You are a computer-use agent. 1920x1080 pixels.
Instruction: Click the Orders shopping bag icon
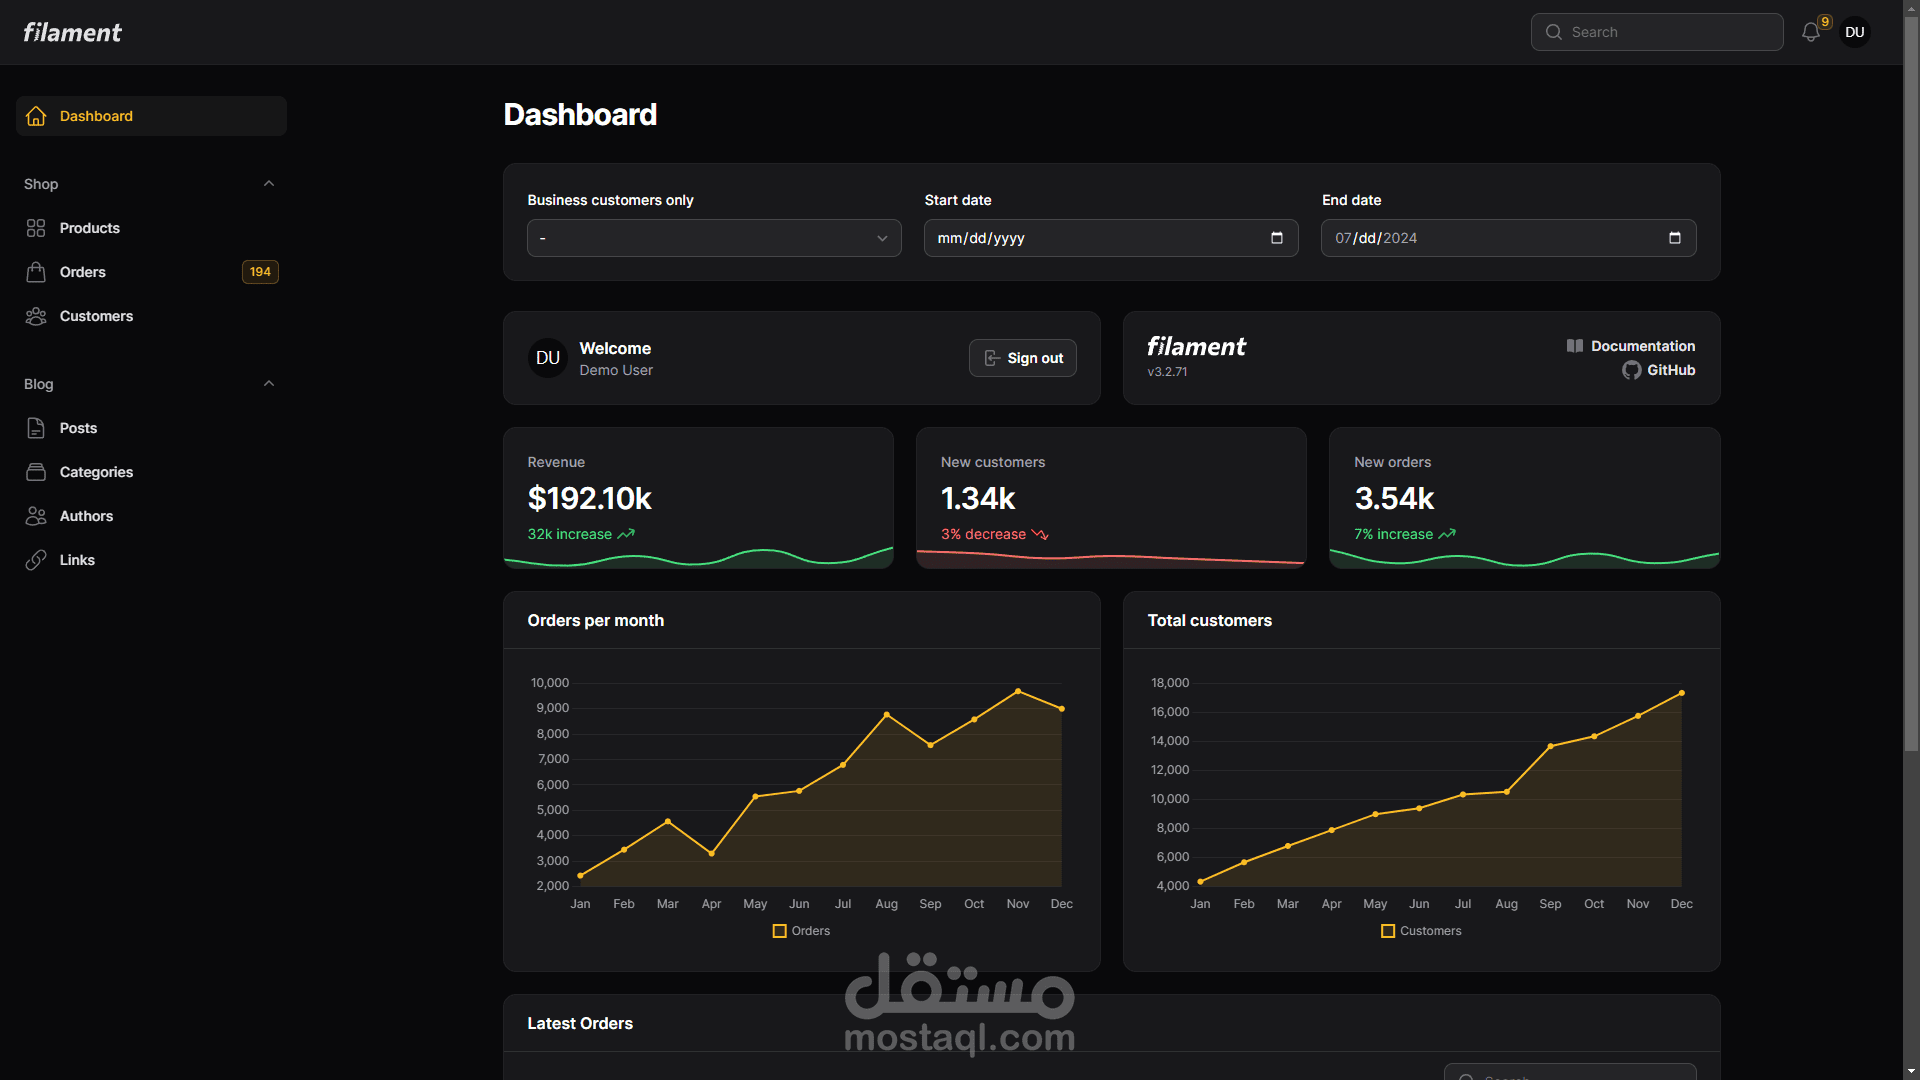point(36,272)
